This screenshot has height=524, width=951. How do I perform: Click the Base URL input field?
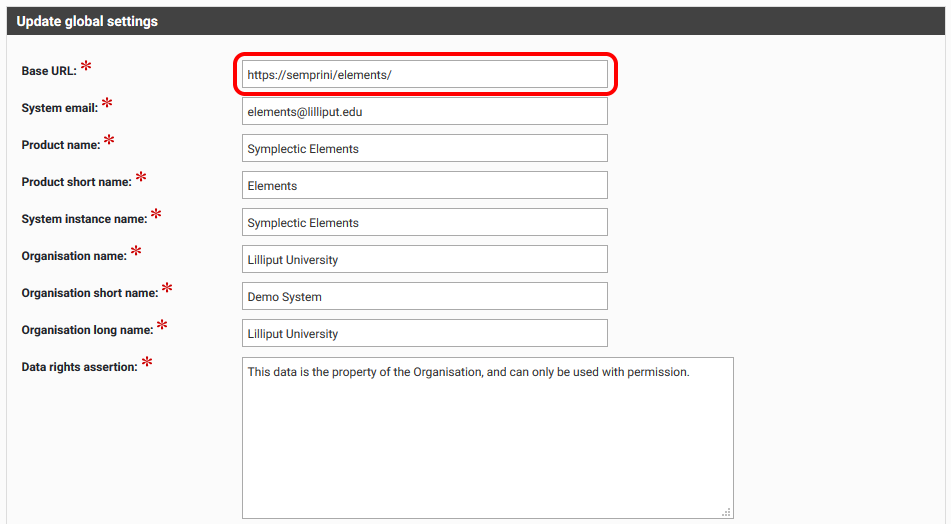coord(424,74)
